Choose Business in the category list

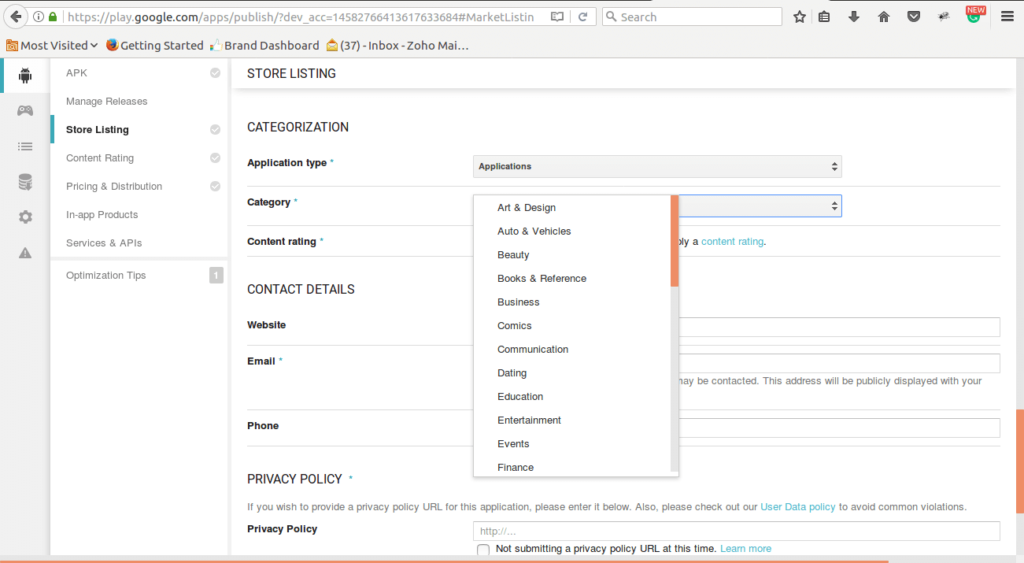click(x=518, y=302)
